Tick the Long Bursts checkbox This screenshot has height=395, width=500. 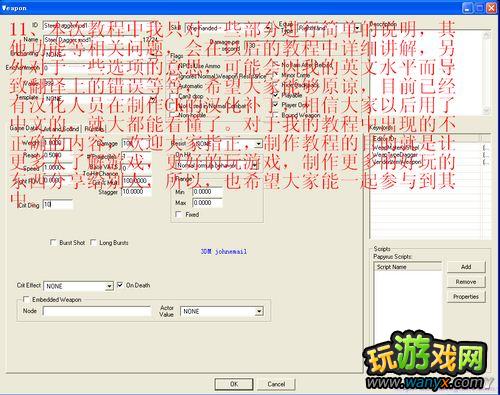point(93,242)
